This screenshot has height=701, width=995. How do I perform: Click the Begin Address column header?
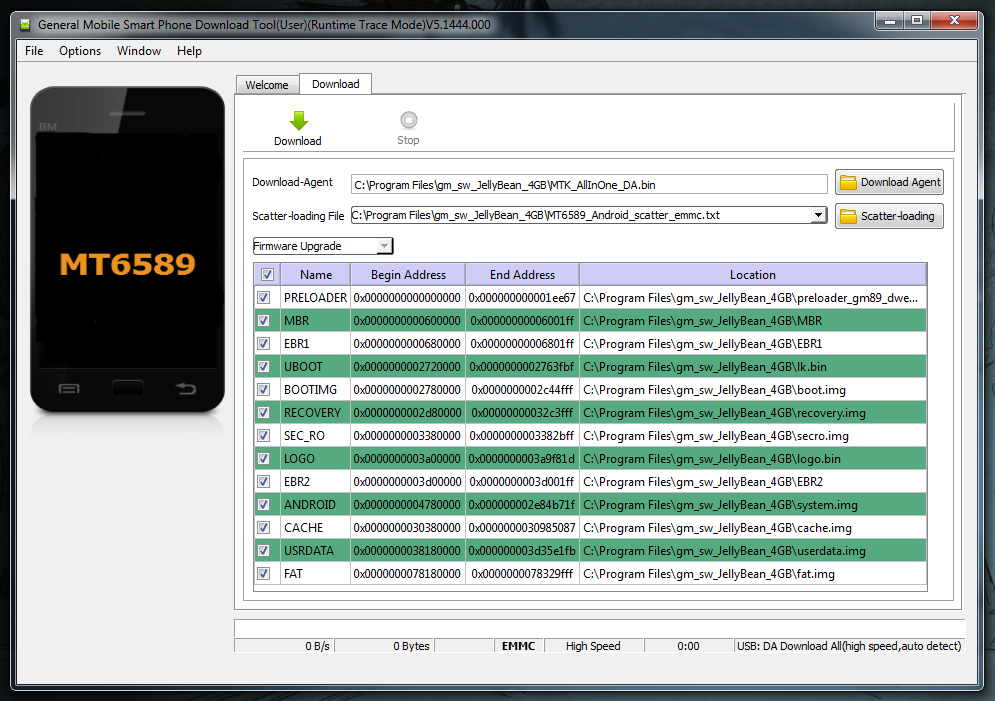click(x=408, y=275)
